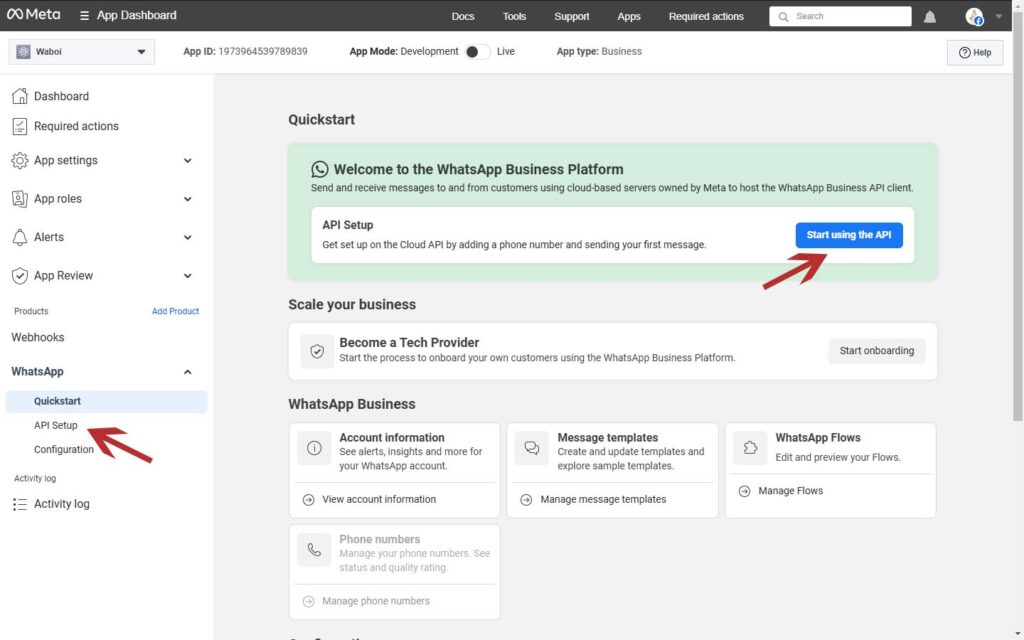Toggle App Mode from Development to Live
Image resolution: width=1024 pixels, height=640 pixels.
(477, 52)
